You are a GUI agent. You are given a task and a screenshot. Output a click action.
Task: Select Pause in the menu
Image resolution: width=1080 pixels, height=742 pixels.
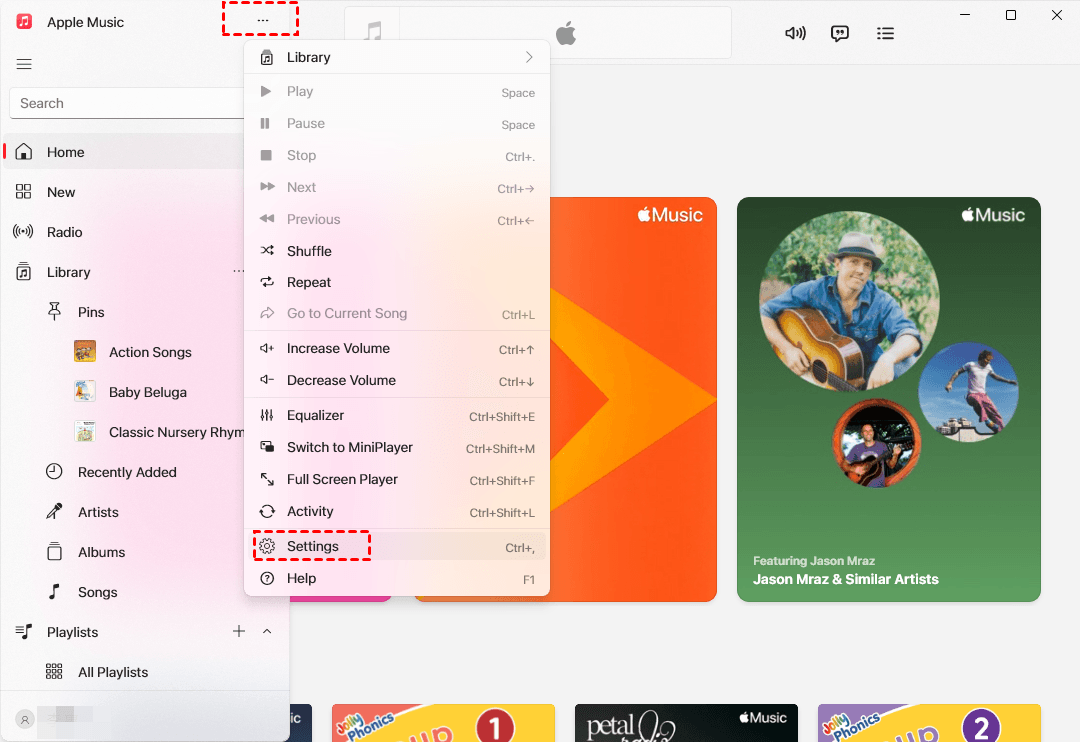(x=397, y=123)
